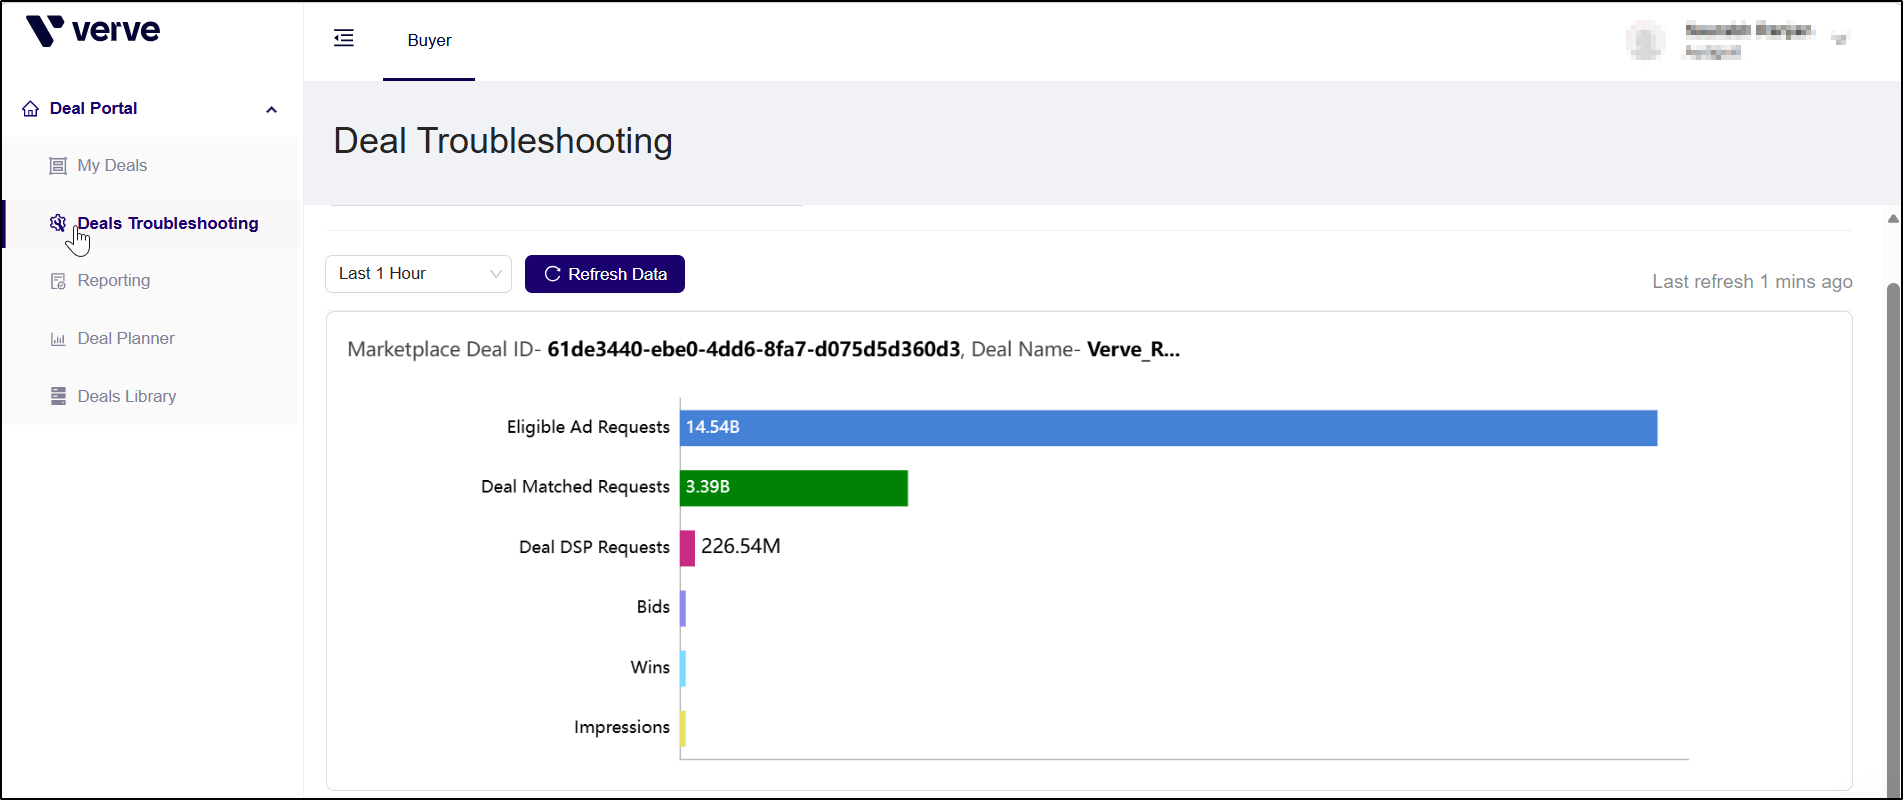Click the user avatar picture
Image resolution: width=1903 pixels, height=800 pixels.
[1645, 41]
